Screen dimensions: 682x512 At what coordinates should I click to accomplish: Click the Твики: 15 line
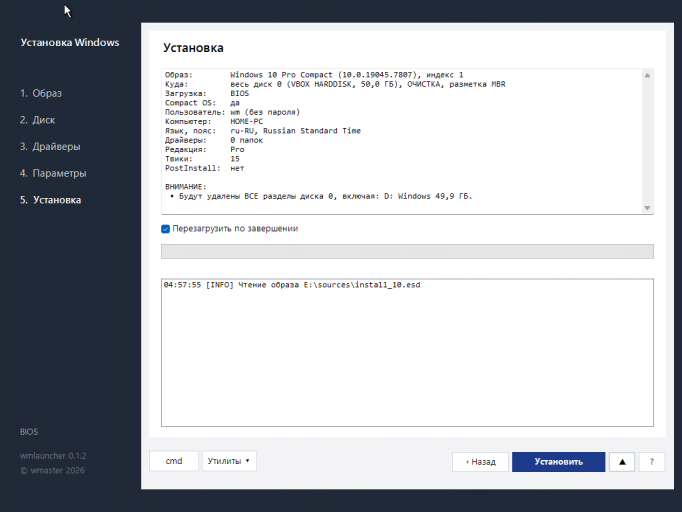point(202,159)
